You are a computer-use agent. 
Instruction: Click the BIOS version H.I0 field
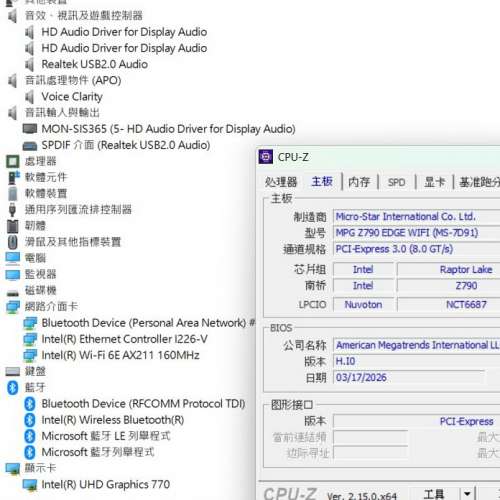tap(417, 361)
